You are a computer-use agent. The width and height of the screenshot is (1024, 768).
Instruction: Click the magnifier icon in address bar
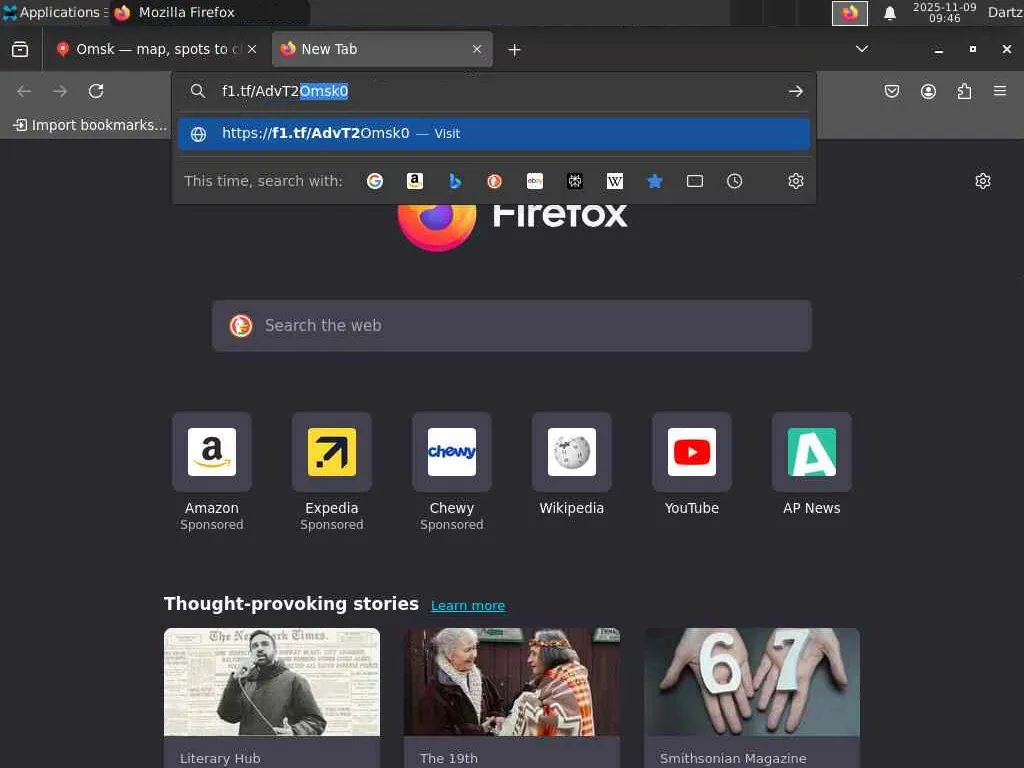coord(198,91)
